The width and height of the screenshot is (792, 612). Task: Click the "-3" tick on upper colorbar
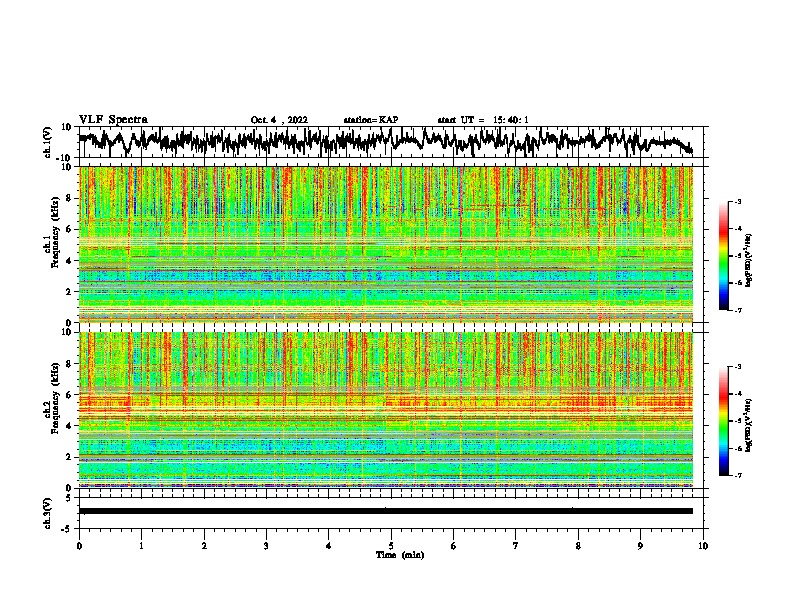(x=737, y=202)
